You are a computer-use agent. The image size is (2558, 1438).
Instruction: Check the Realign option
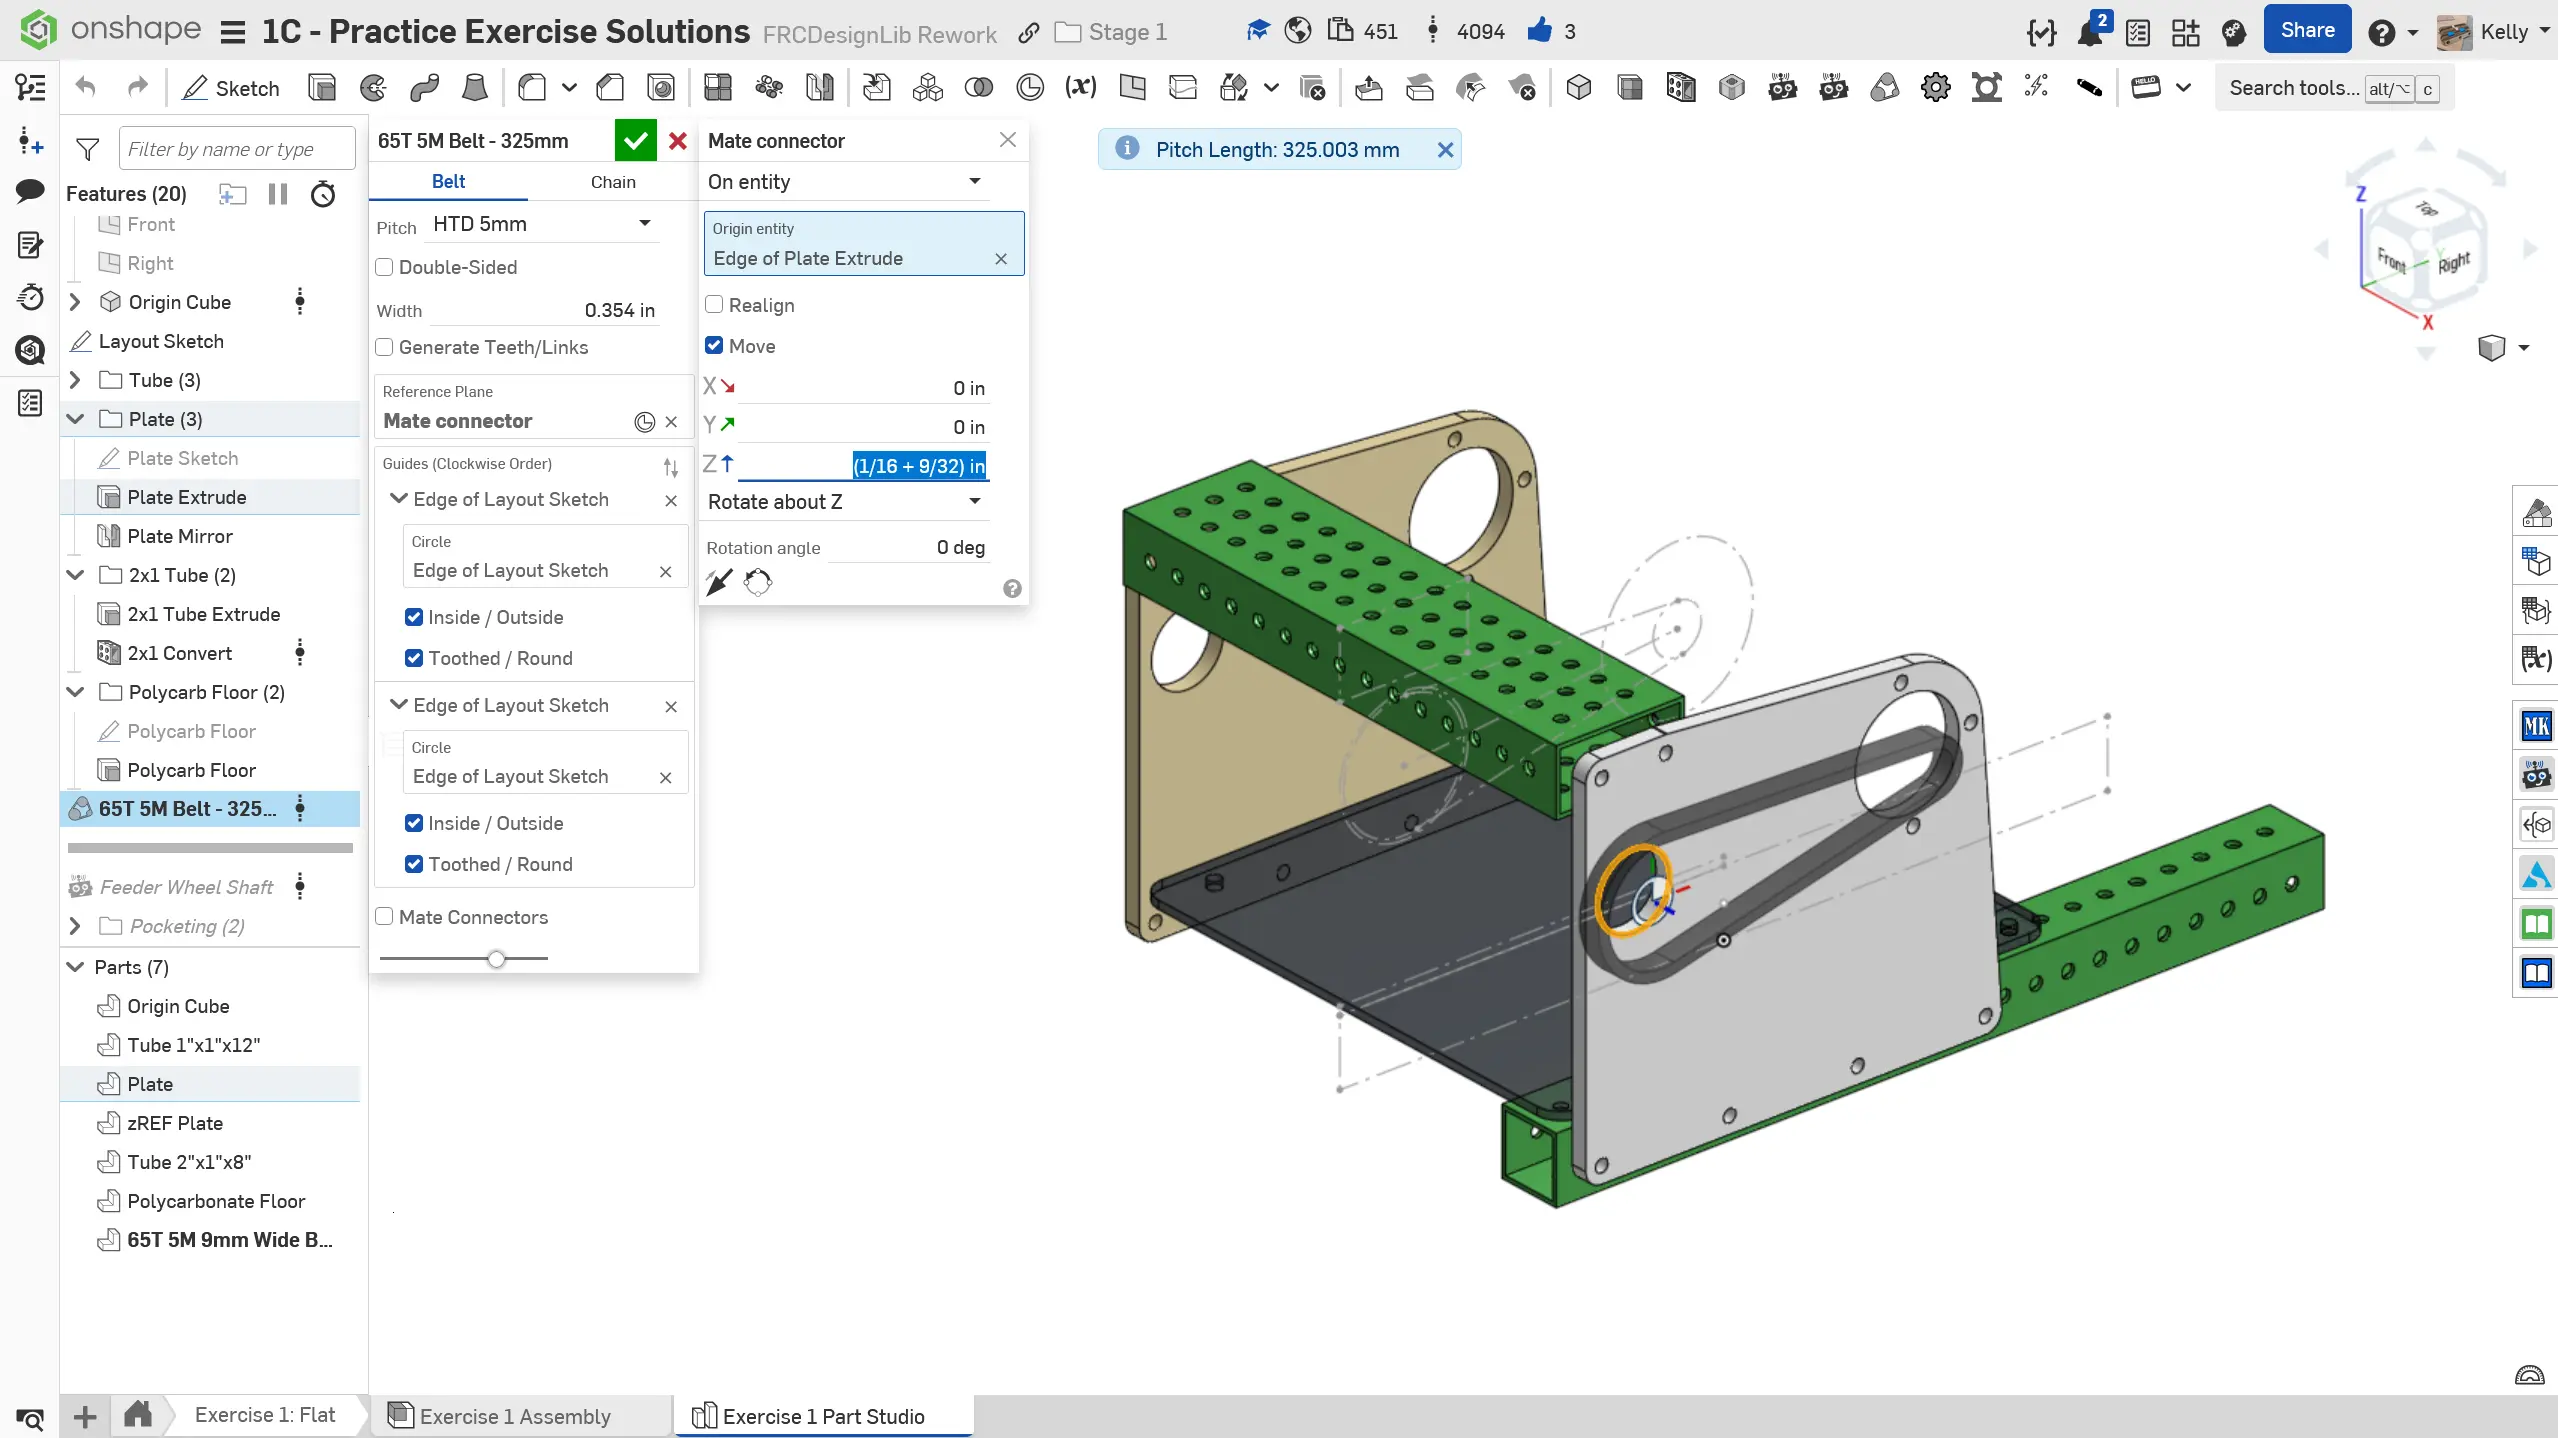pyautogui.click(x=714, y=305)
